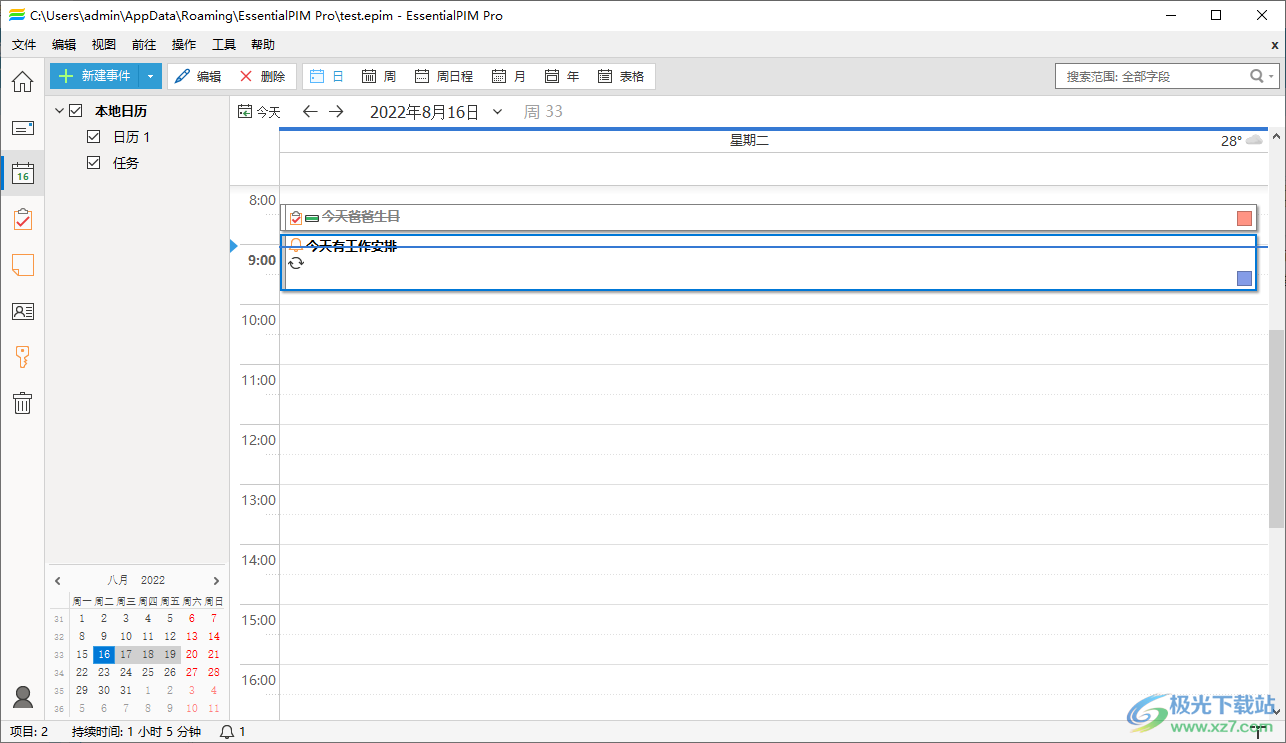The image size is (1286, 743).
Task: Open the Contacts sidebar module
Action: click(22, 311)
